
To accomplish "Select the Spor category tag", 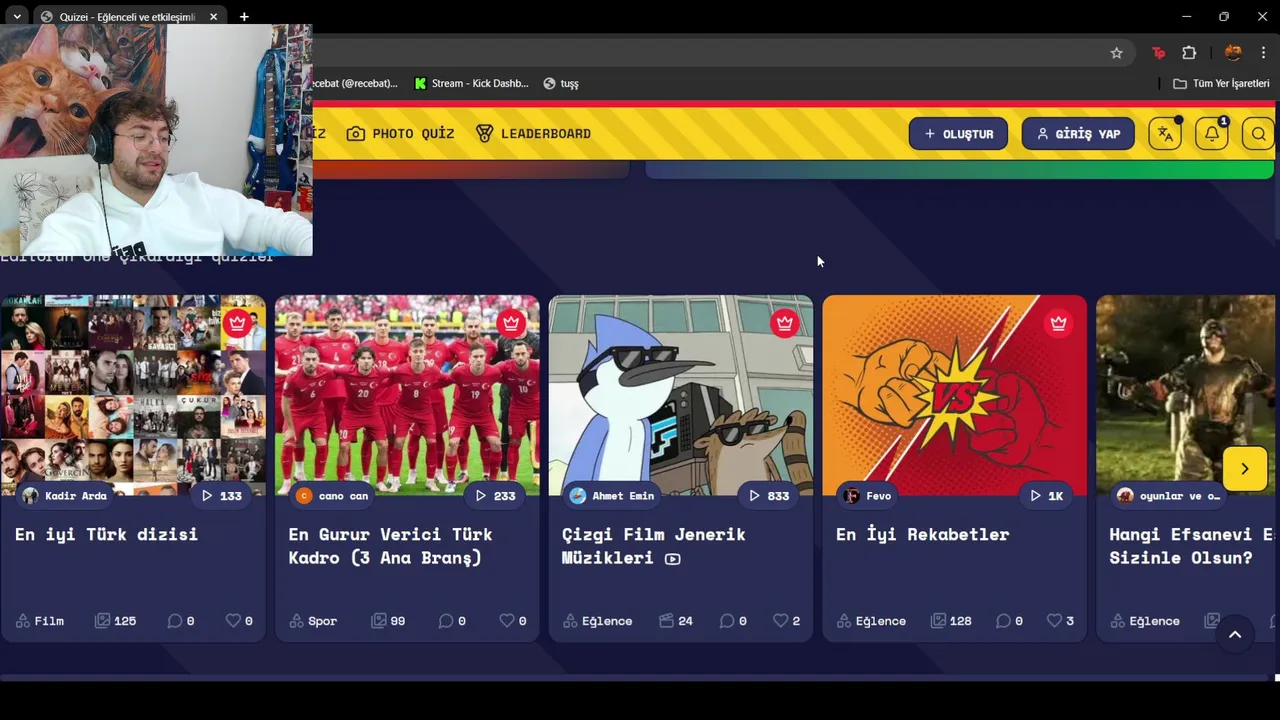I will click(313, 621).
